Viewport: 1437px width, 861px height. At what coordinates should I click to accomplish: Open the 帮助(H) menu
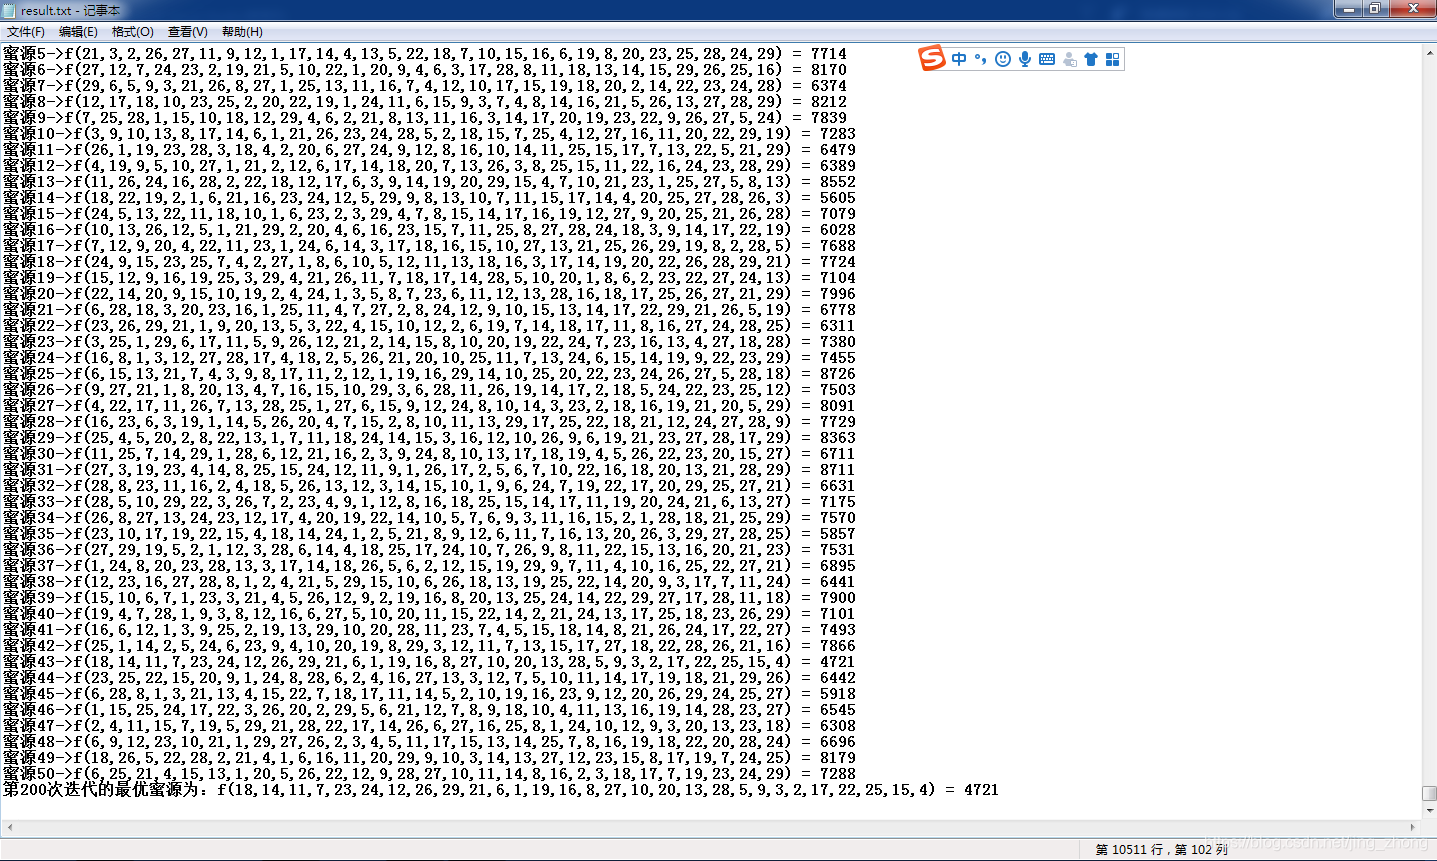(x=242, y=32)
